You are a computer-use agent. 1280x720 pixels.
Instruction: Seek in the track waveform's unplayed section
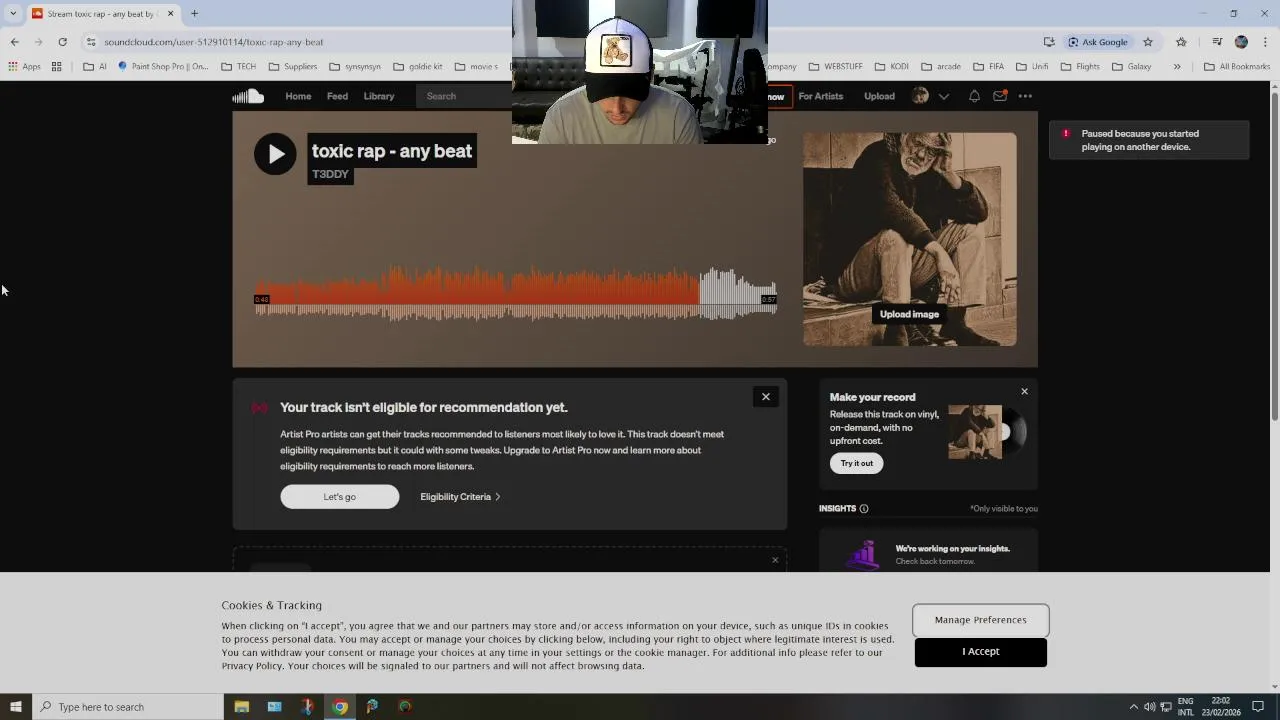(x=738, y=294)
